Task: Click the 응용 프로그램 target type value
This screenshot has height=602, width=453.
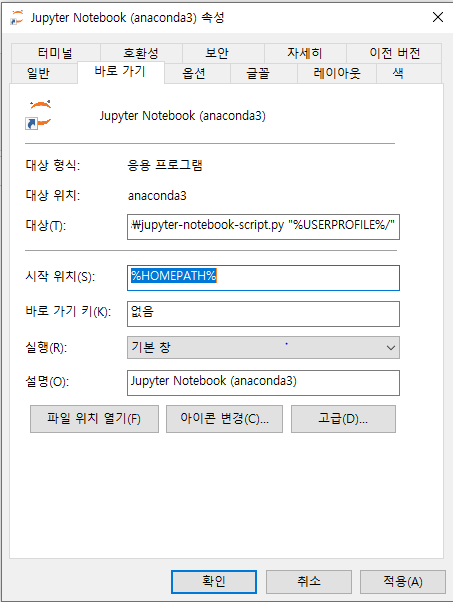Action: (165, 165)
